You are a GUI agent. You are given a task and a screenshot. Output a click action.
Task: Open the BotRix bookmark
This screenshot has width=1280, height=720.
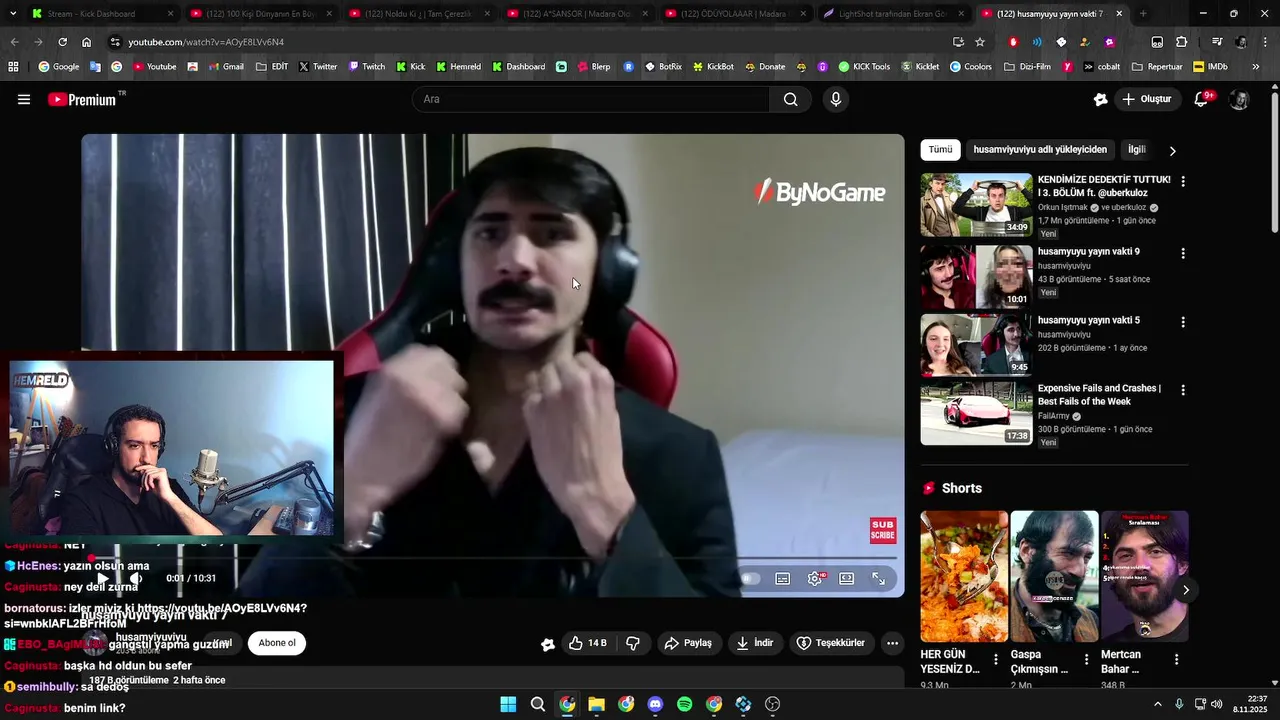point(663,67)
